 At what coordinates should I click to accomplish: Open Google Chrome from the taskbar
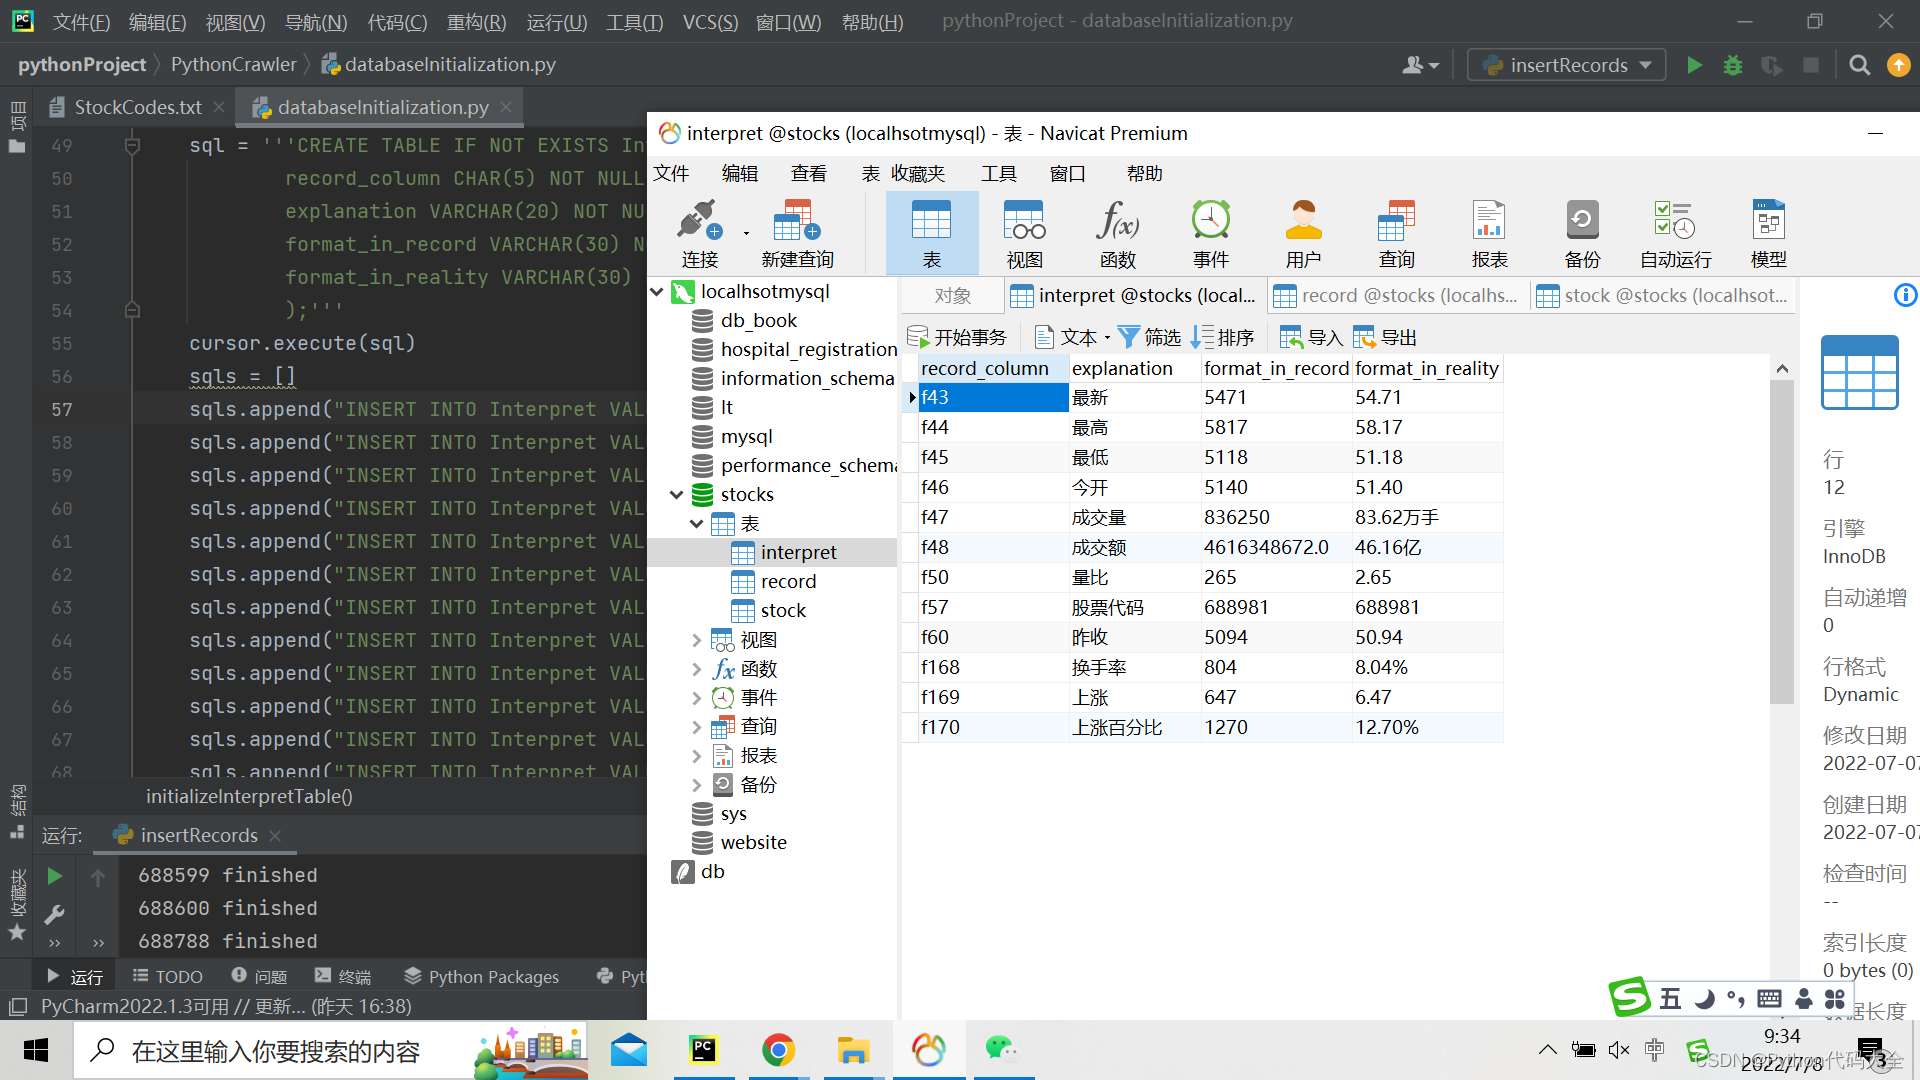pyautogui.click(x=778, y=1050)
